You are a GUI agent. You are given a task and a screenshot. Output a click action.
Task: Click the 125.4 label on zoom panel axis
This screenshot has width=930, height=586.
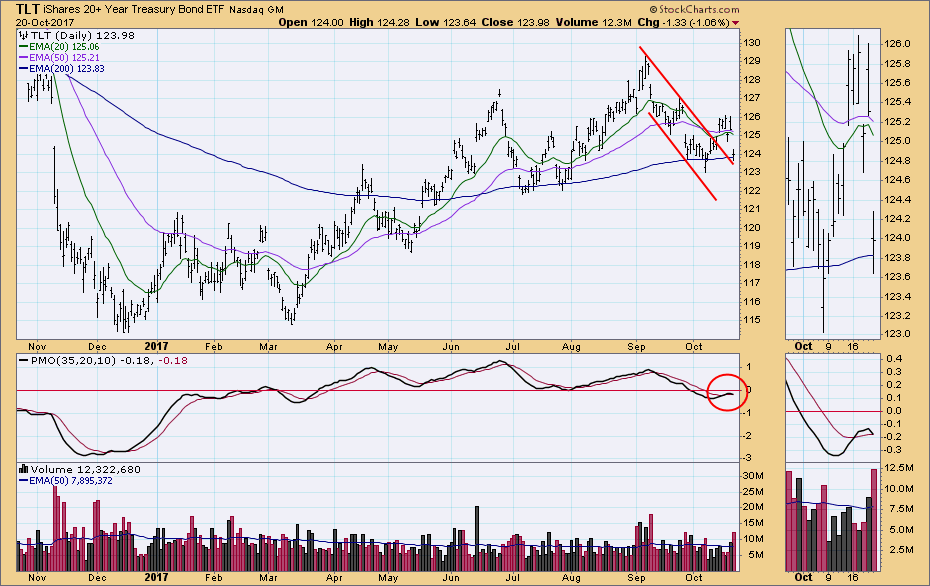click(897, 102)
